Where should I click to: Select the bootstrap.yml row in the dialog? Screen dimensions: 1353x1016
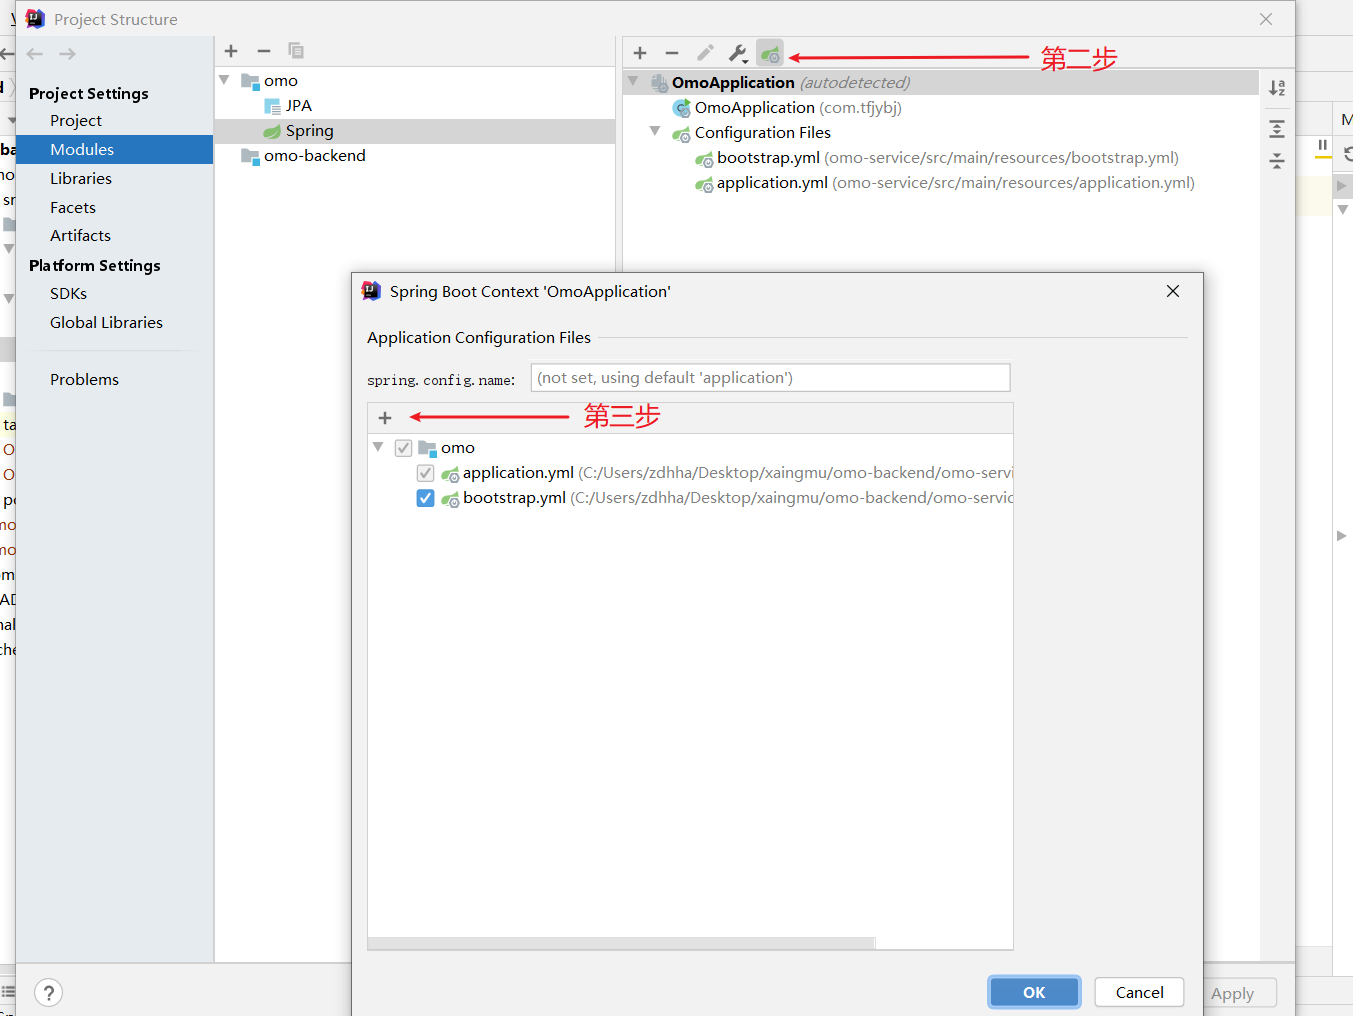coord(690,498)
